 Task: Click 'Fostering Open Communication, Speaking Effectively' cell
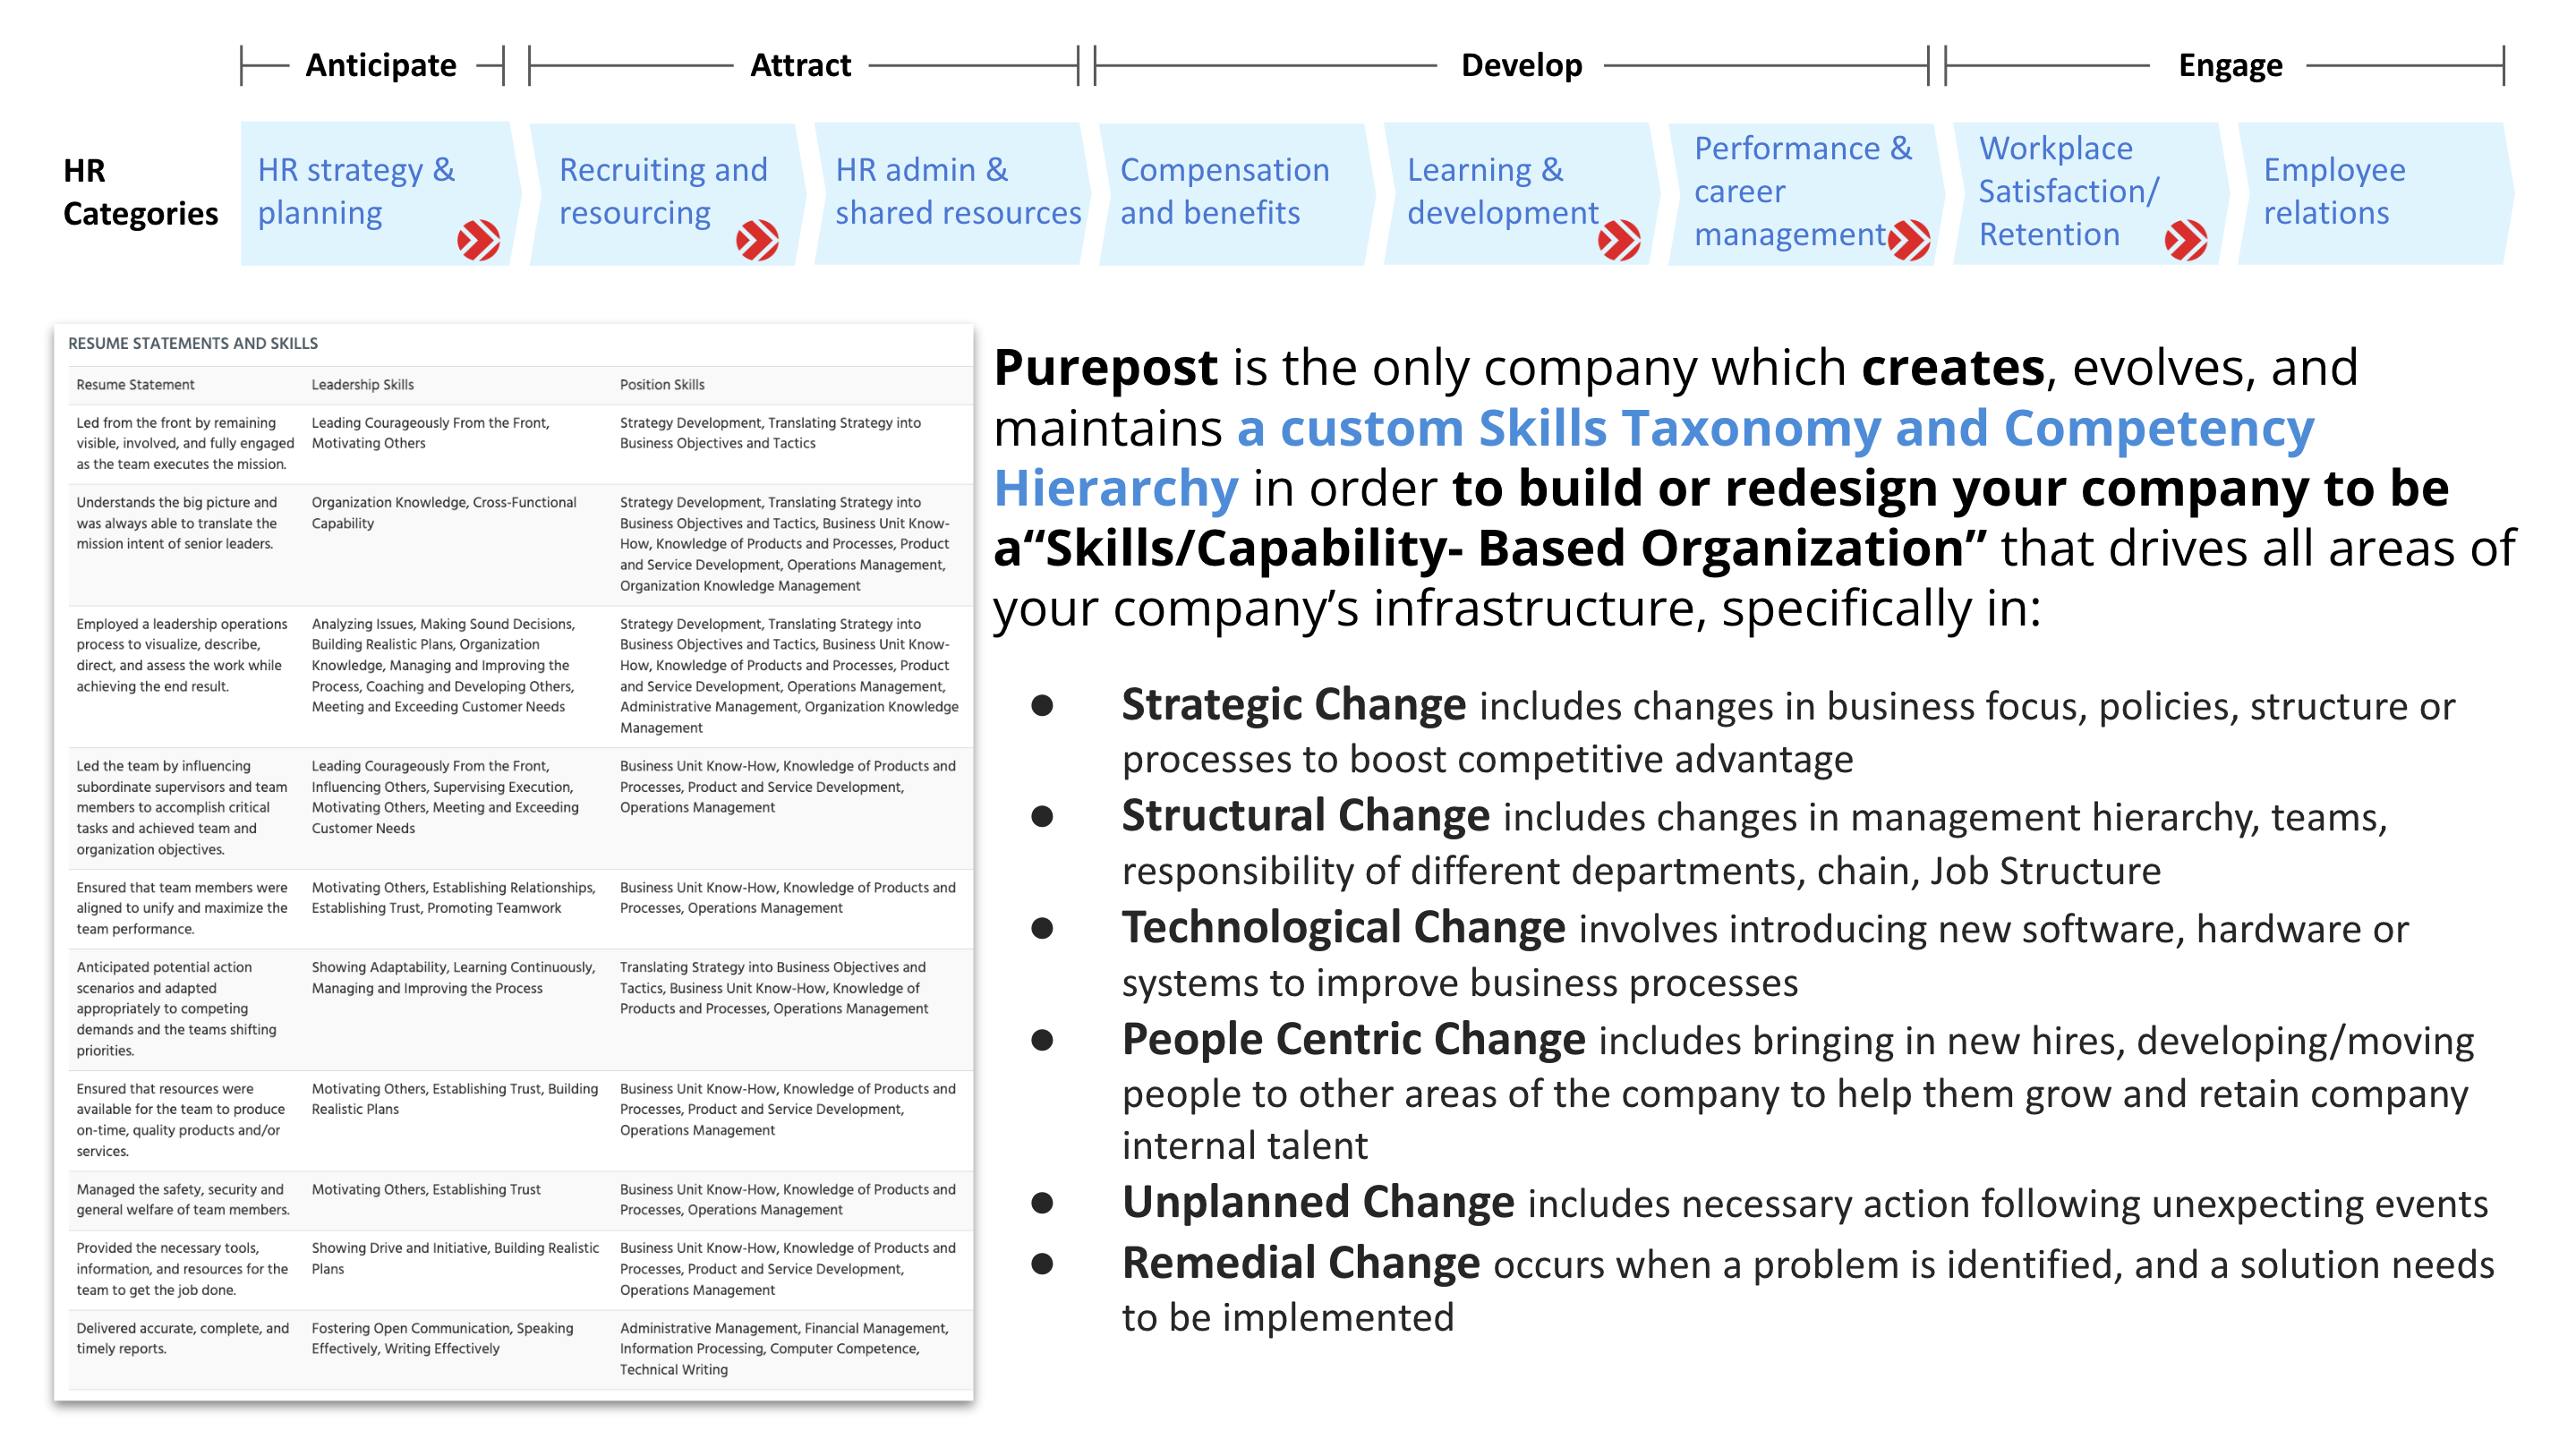(442, 1338)
